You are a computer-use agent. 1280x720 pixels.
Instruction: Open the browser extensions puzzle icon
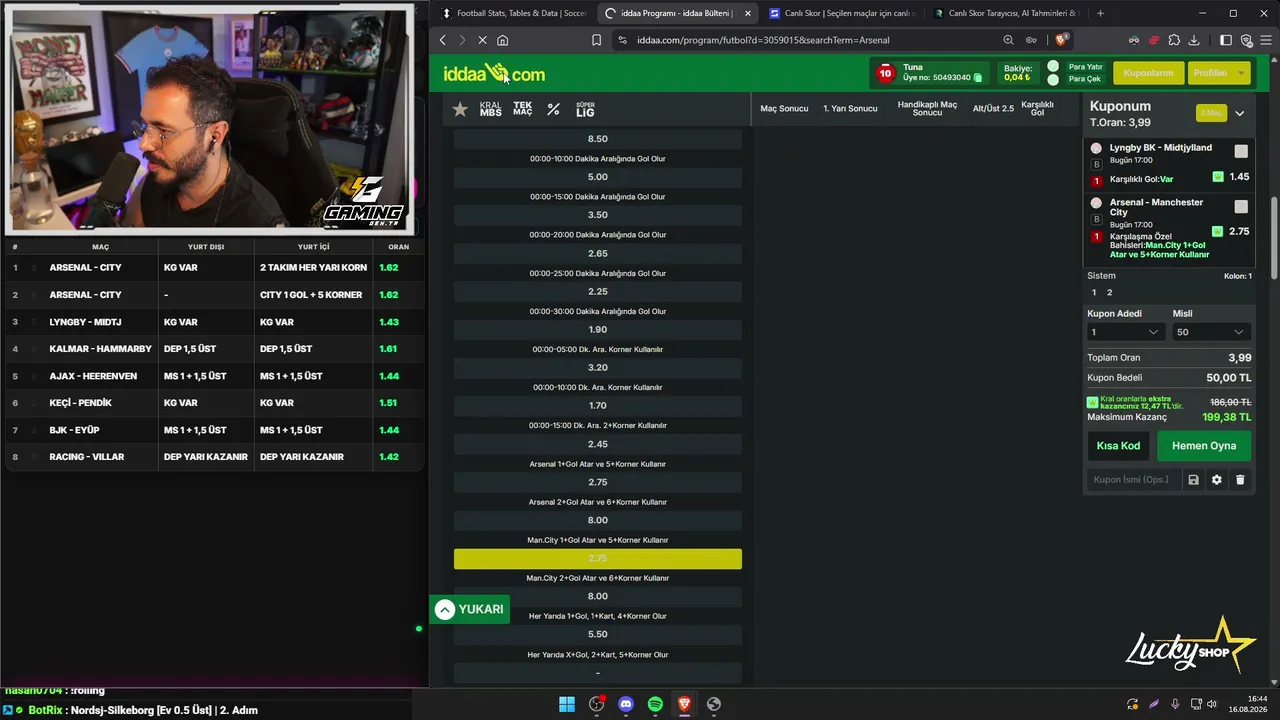pos(1174,40)
